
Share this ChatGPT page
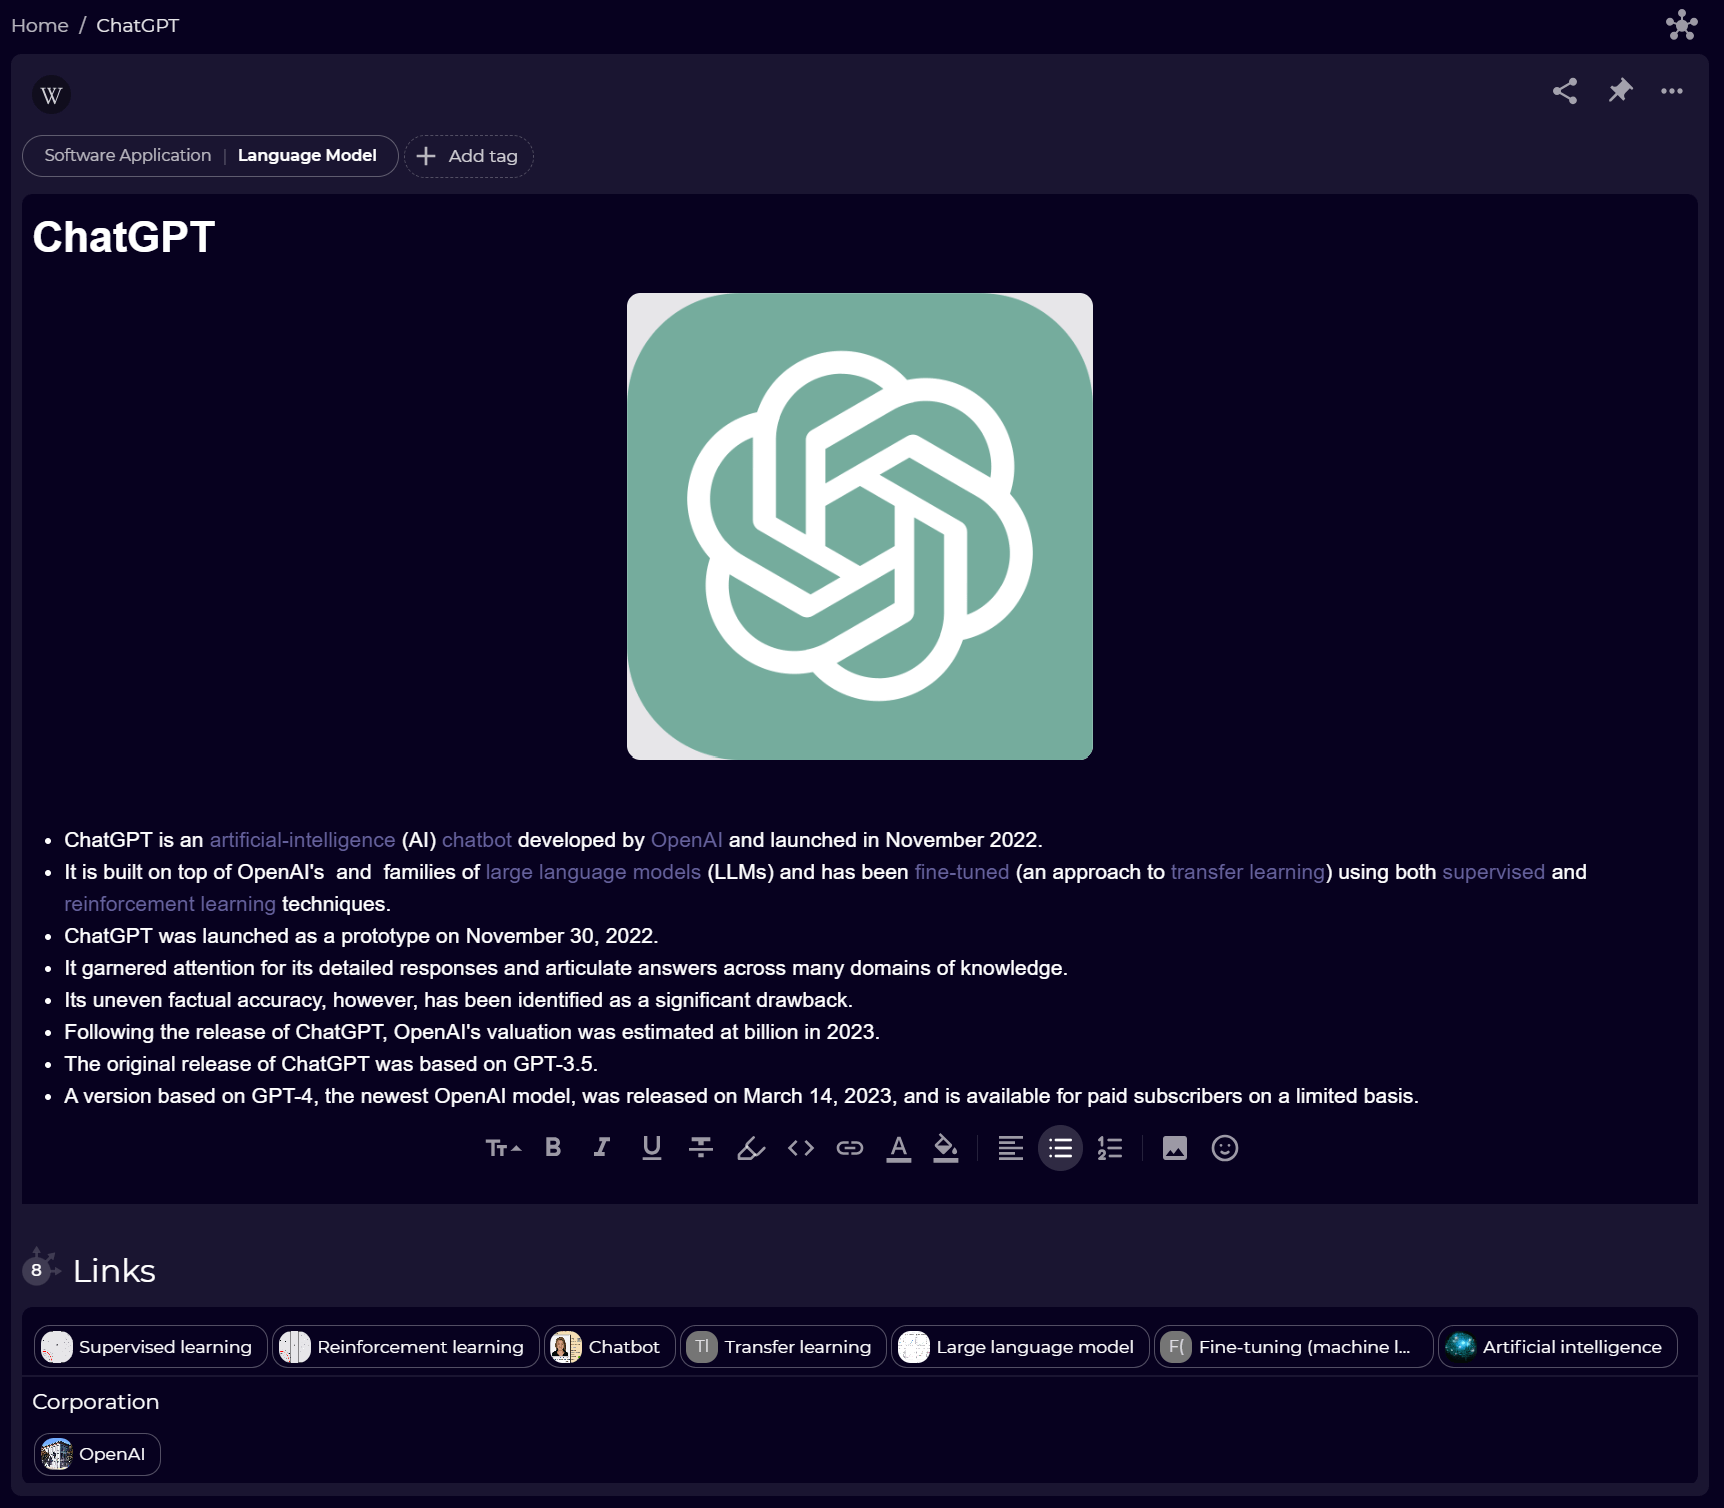coord(1566,91)
